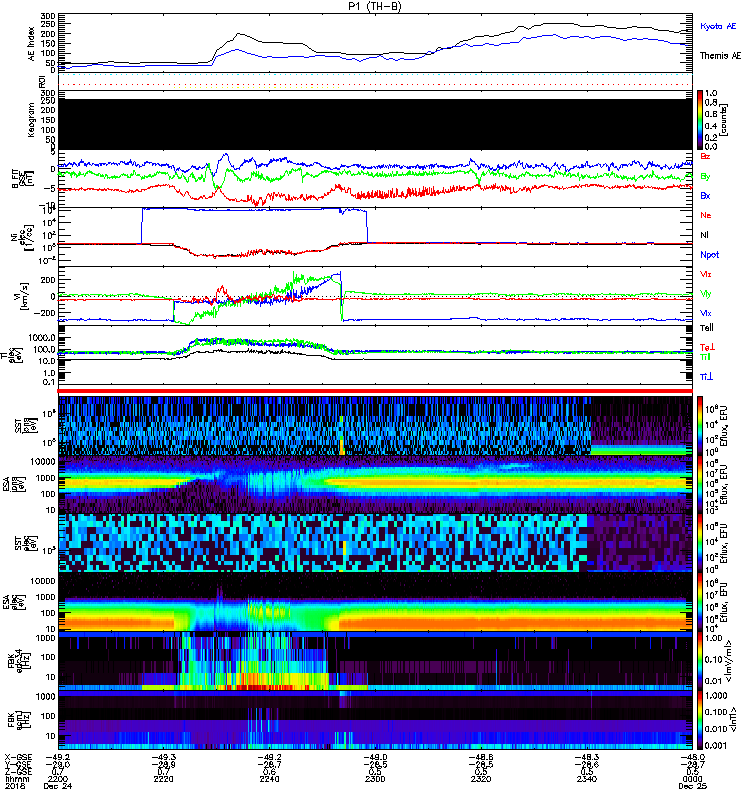Click the 2240 time tick label
The height and width of the screenshot is (800, 750).
pos(269,779)
